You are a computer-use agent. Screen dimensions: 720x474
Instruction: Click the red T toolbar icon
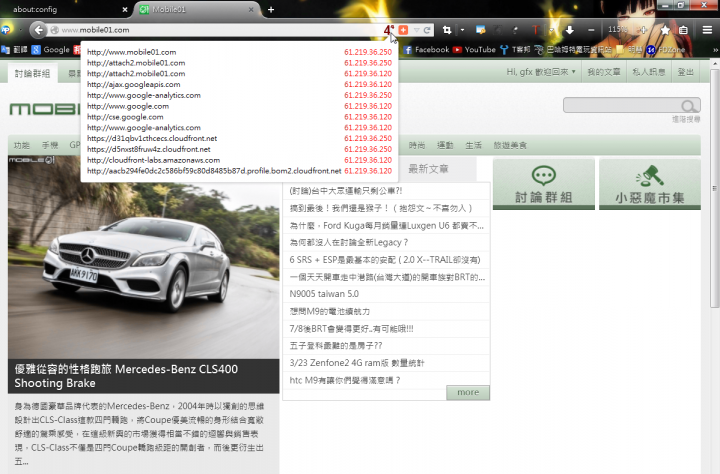[535, 30]
